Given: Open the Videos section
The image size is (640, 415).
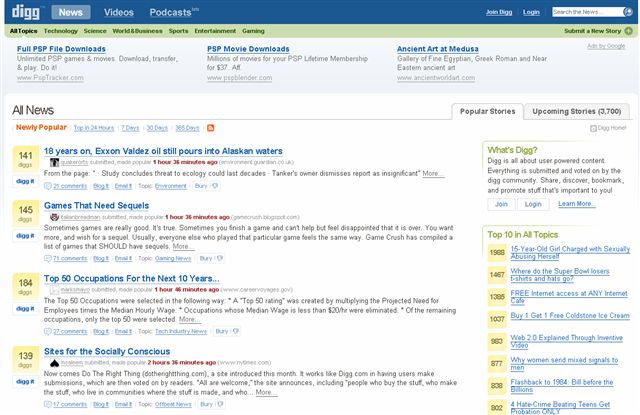Looking at the screenshot, I should point(119,13).
